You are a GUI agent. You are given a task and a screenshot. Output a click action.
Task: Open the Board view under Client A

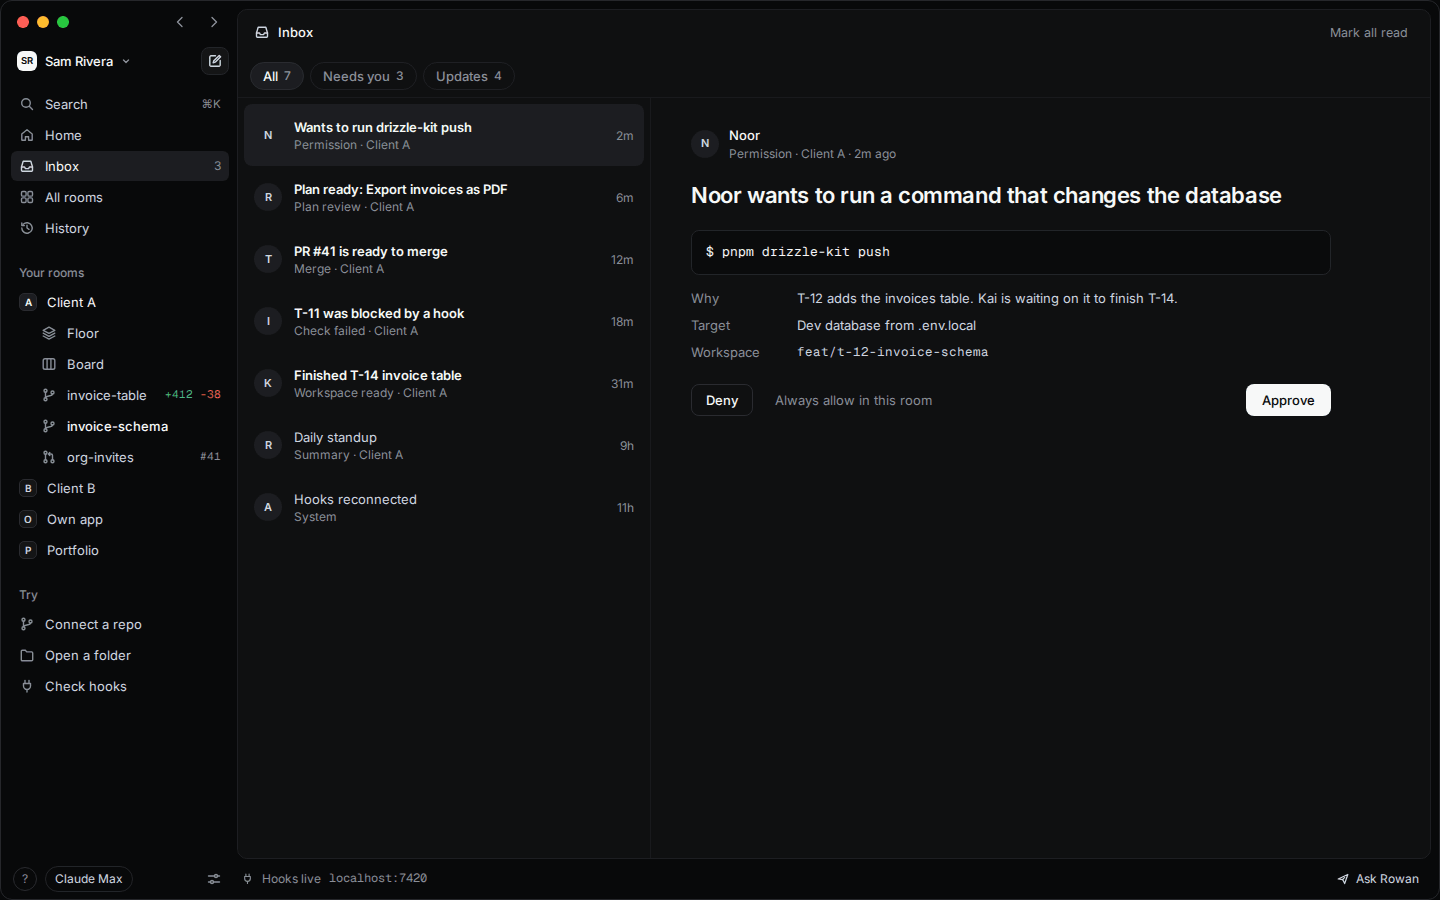tap(131, 364)
